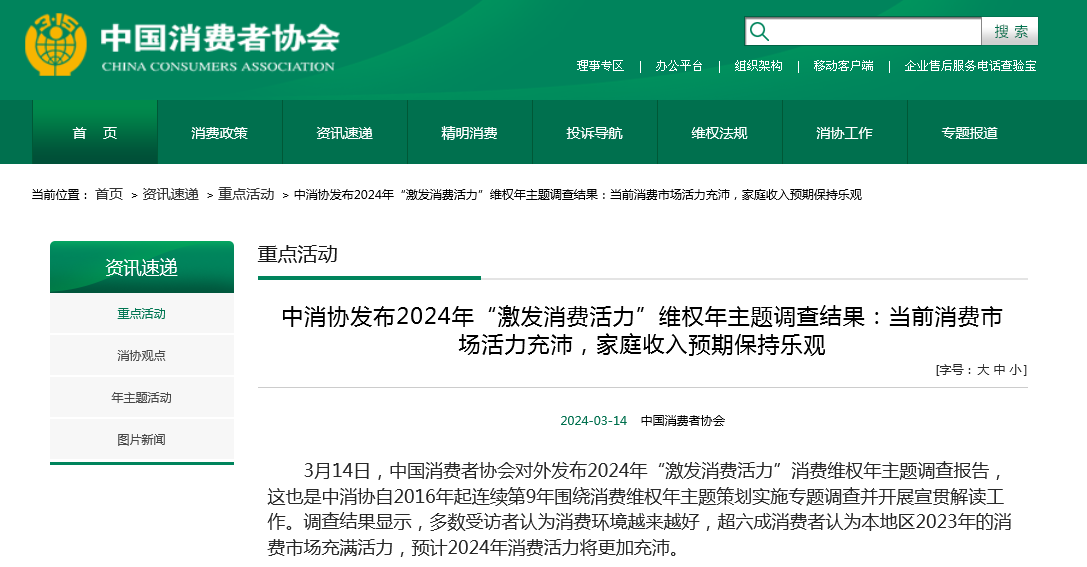1087x567 pixels.
Task: Click the 重点活动 section heading
Action: click(297, 254)
